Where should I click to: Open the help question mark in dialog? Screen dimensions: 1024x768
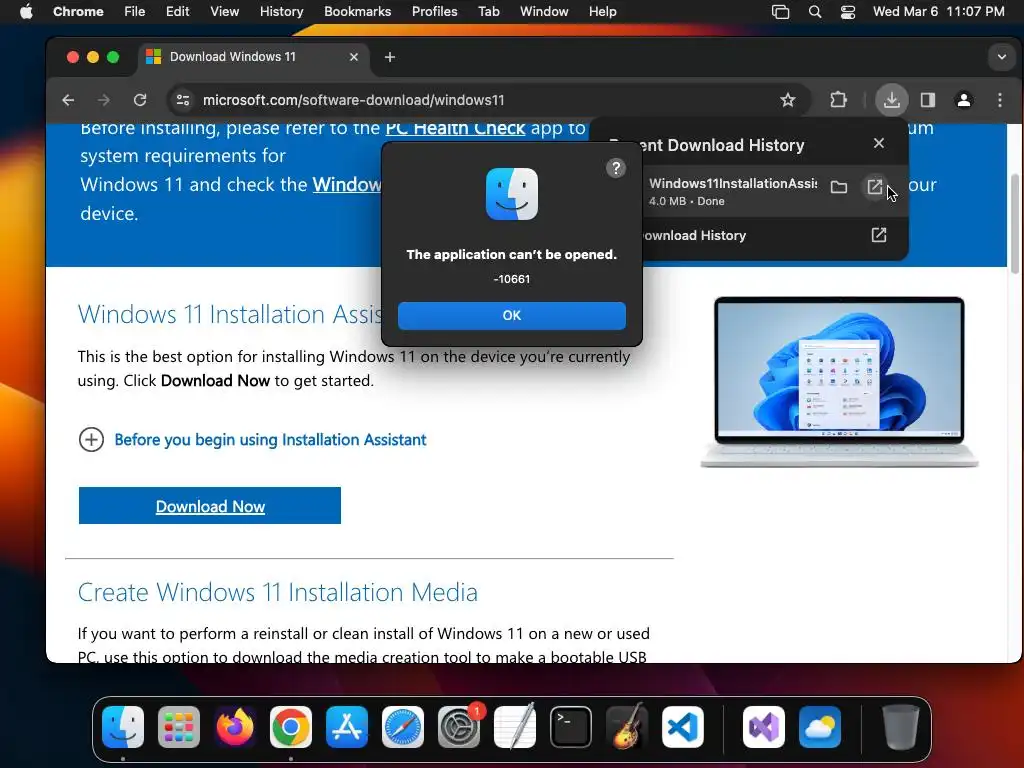pyautogui.click(x=615, y=168)
